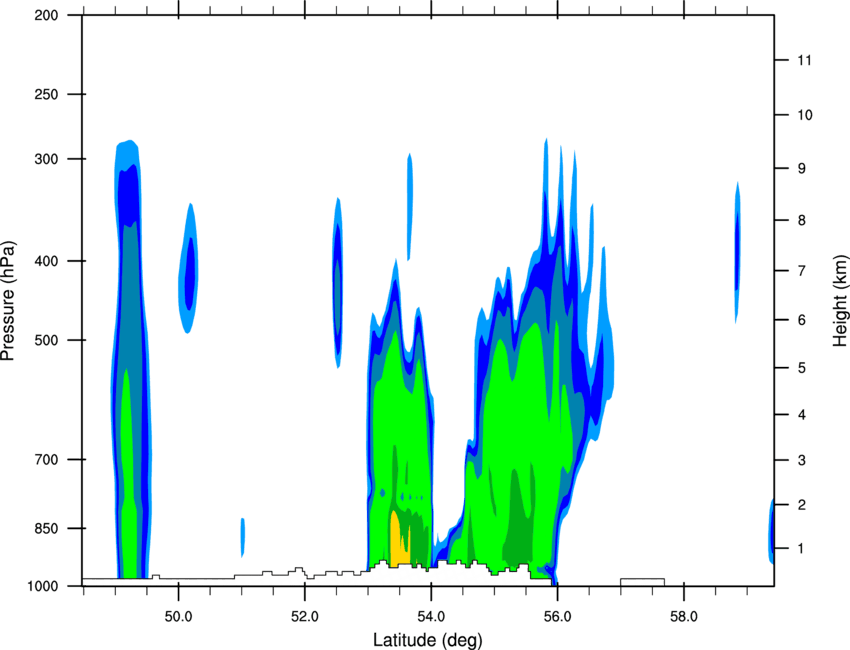Select the 200 pressure tick label
The width and height of the screenshot is (850, 650).
click(x=46, y=15)
